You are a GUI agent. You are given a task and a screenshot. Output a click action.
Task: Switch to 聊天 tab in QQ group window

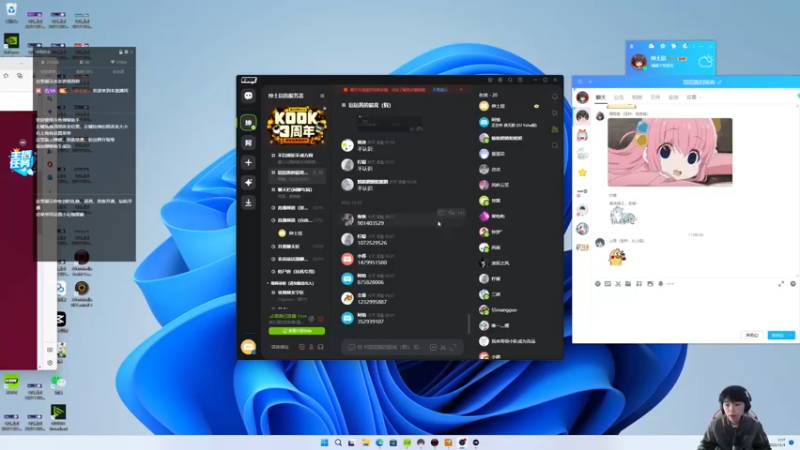click(x=601, y=97)
